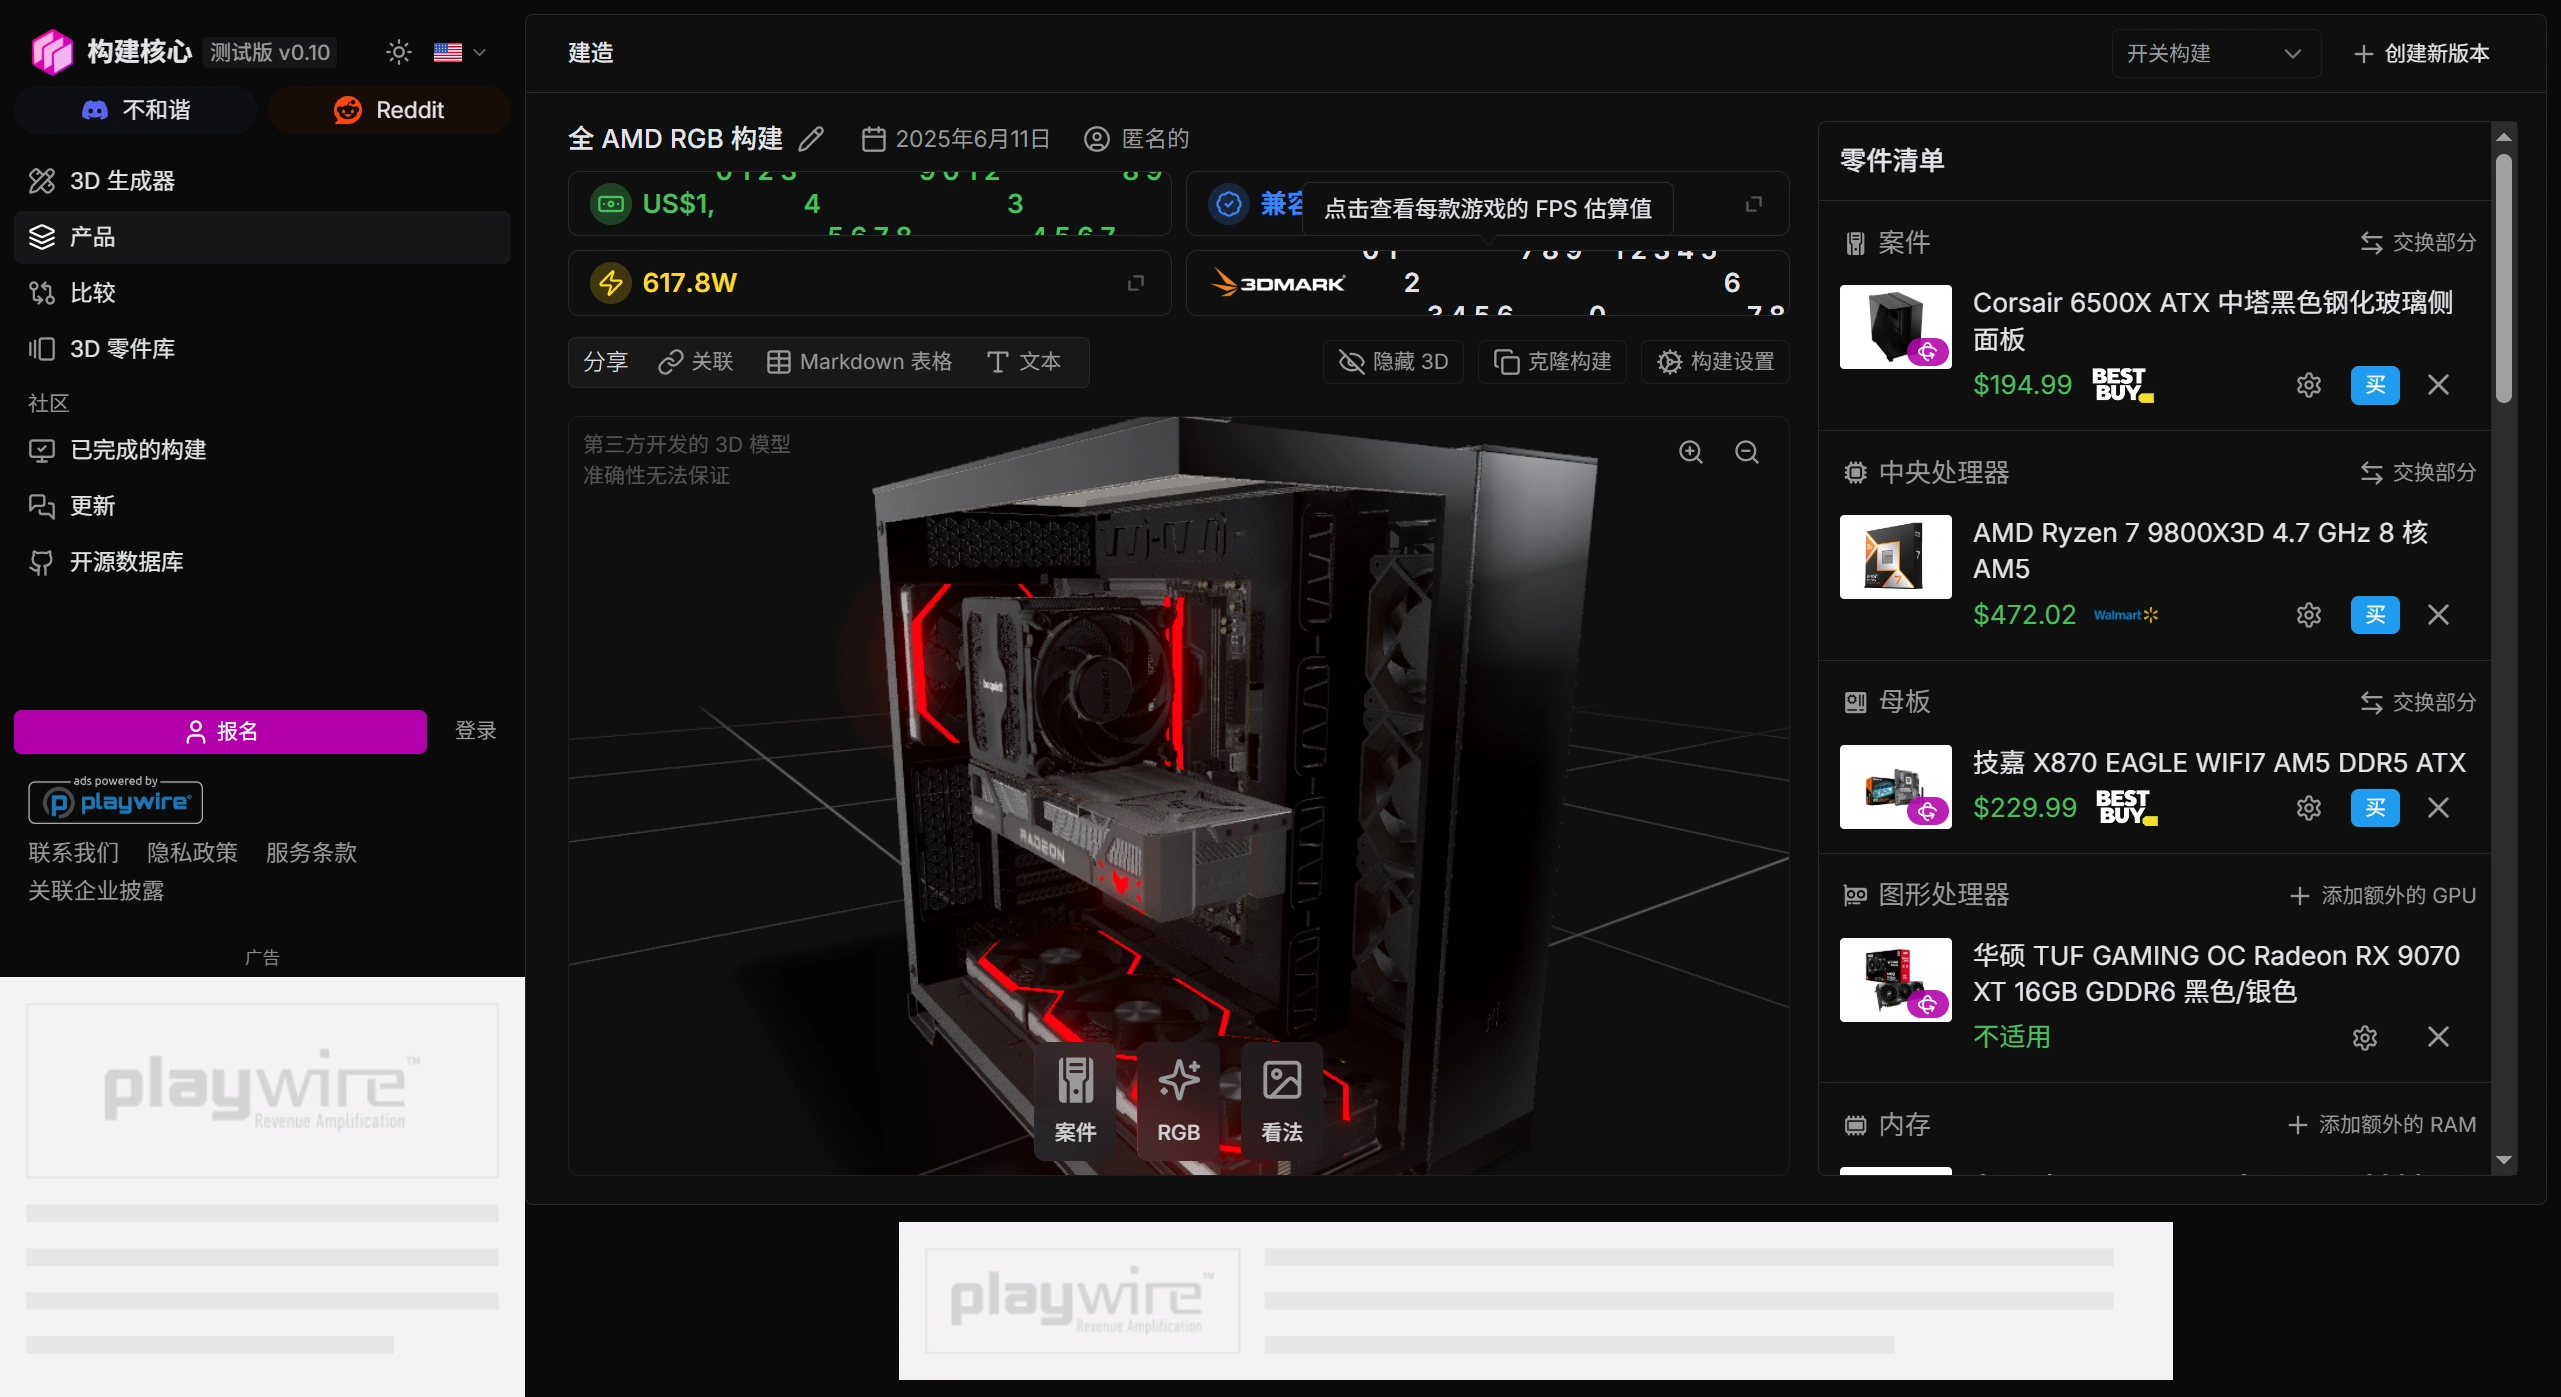Click the 登录 link
The height and width of the screenshot is (1397, 2561).
[474, 730]
